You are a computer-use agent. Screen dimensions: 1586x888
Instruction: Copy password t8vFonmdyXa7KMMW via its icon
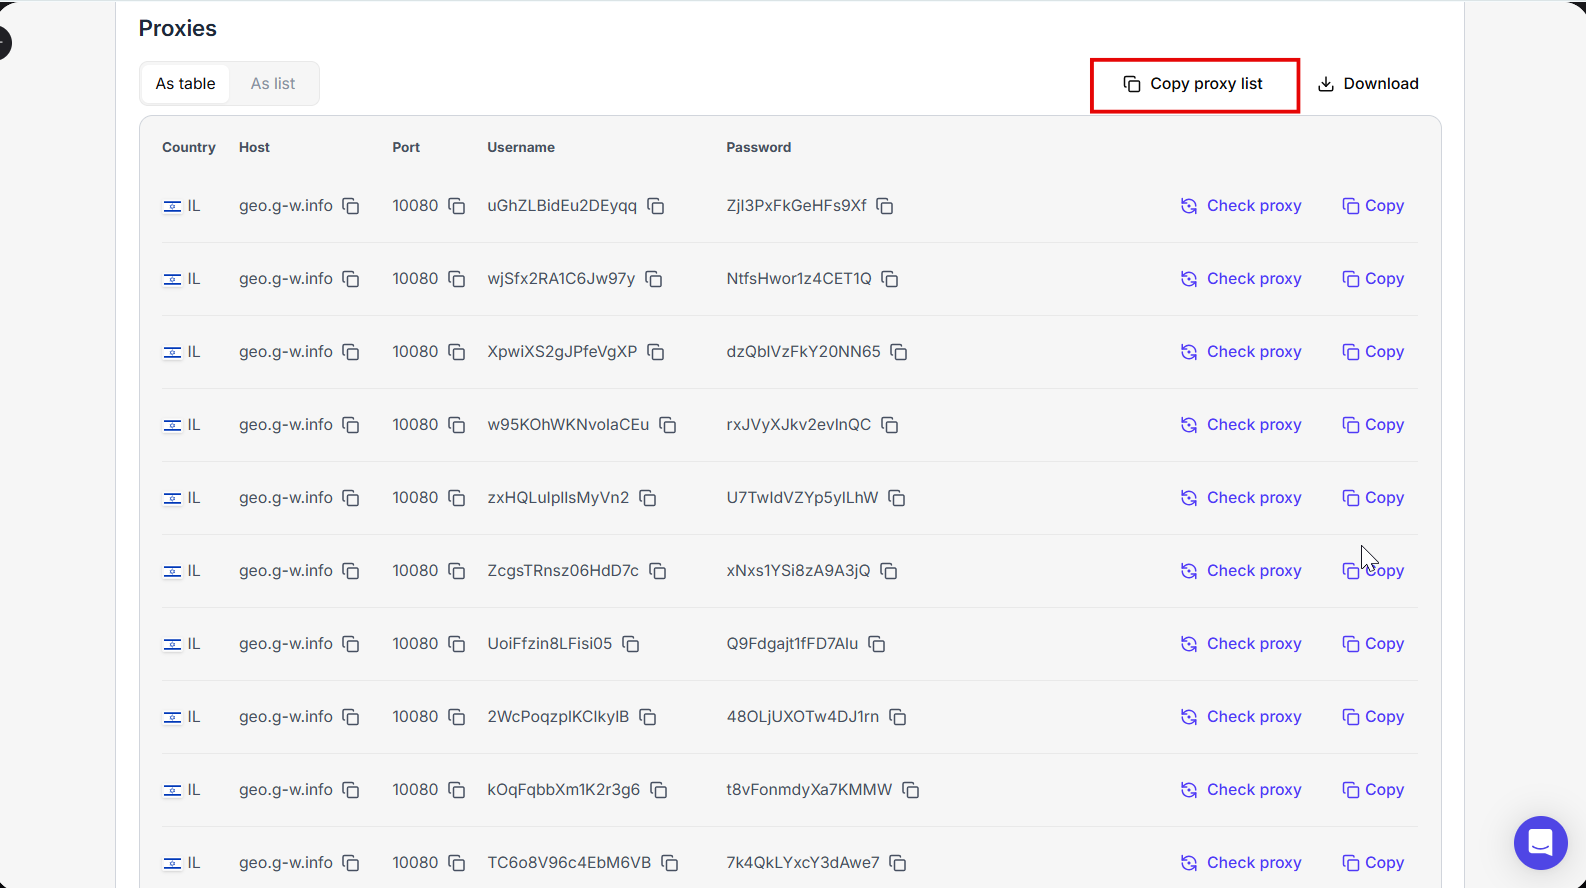(911, 790)
